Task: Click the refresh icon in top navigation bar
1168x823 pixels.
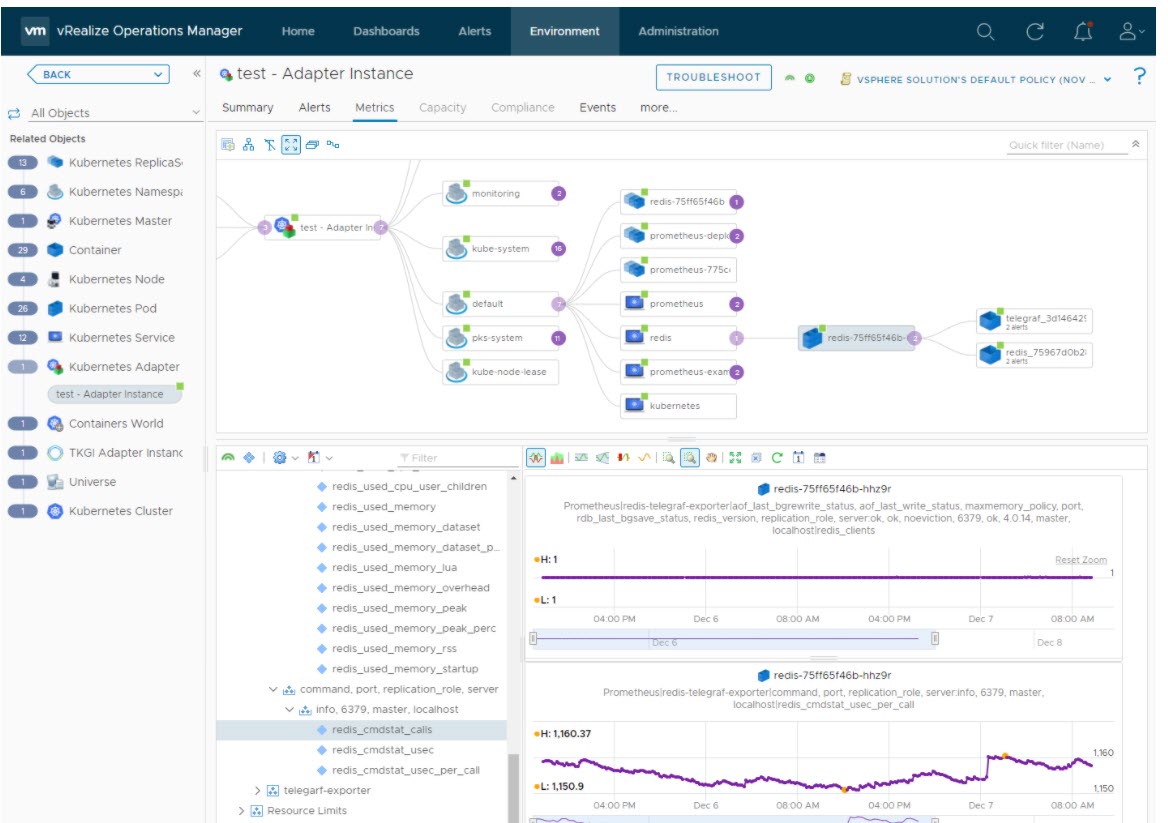Action: click(x=1035, y=32)
